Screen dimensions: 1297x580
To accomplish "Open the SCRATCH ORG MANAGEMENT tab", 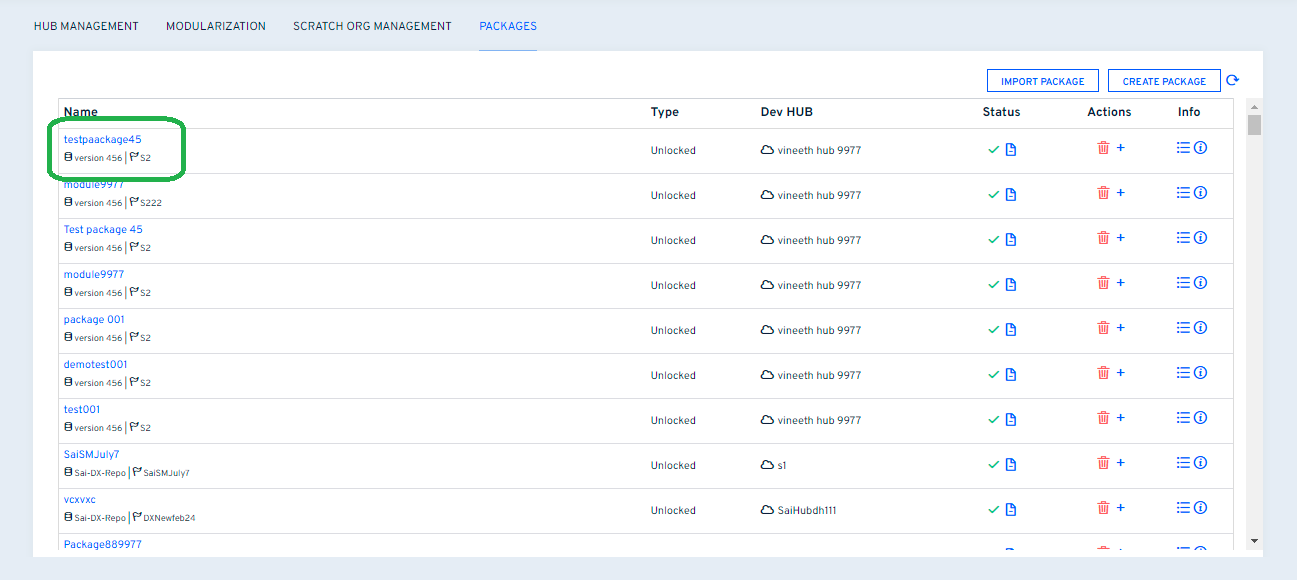I will click(372, 26).
